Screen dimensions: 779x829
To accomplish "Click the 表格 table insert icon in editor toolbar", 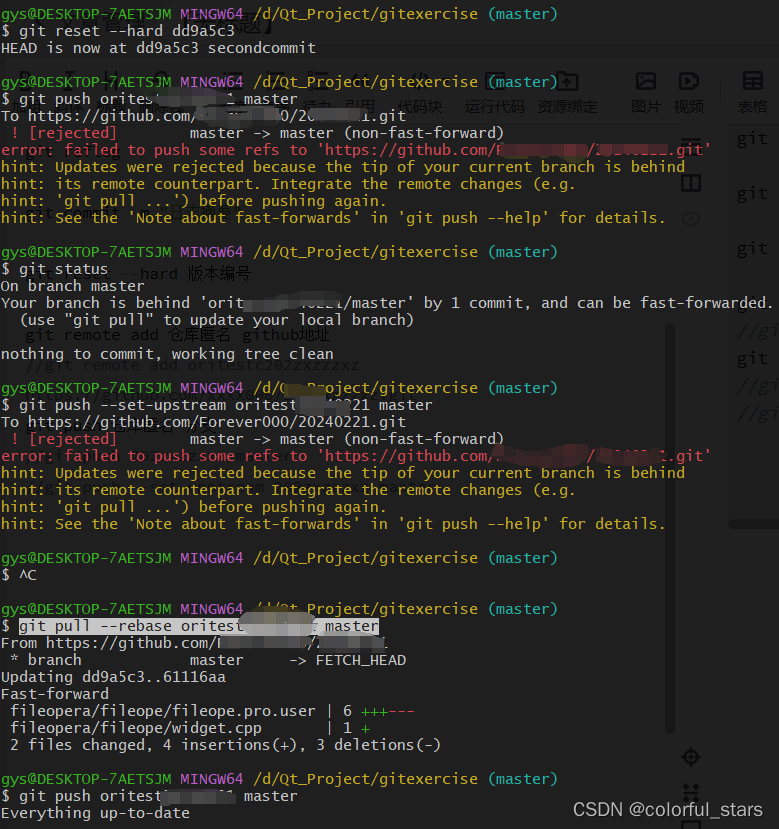I will 753,81.
